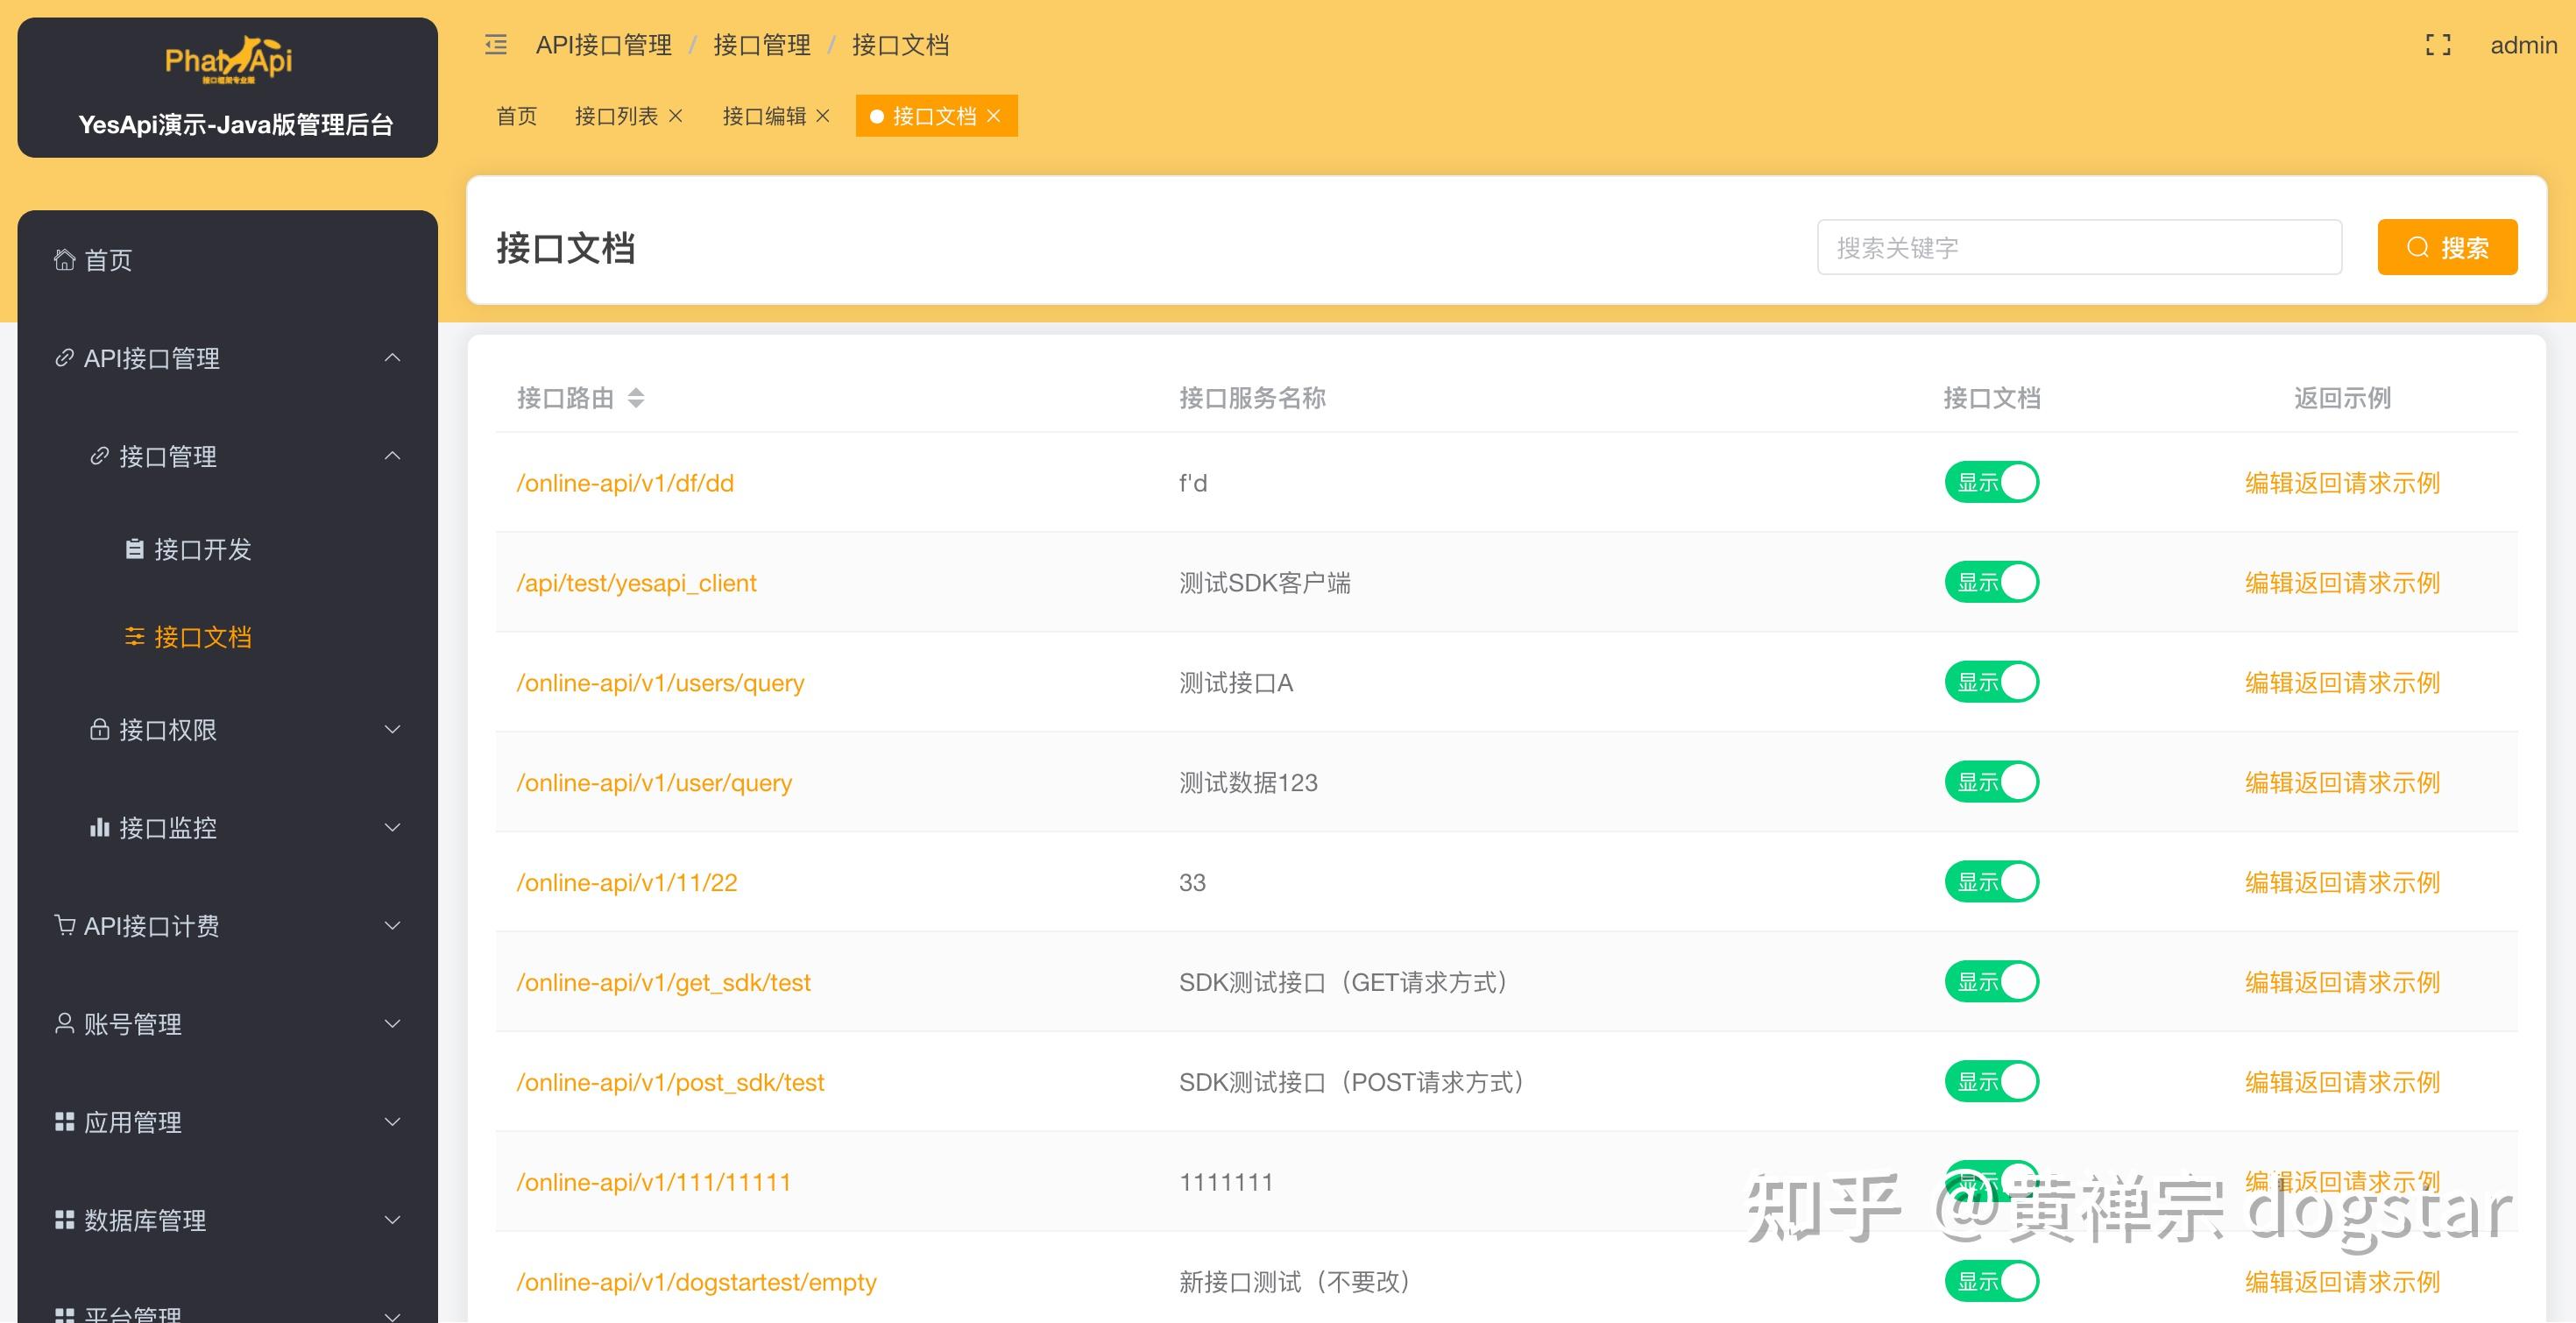Screen dimensions: 2576x1323
Task: Click the sidebar collapse icon in breadcrumb bar
Action: click(x=494, y=45)
